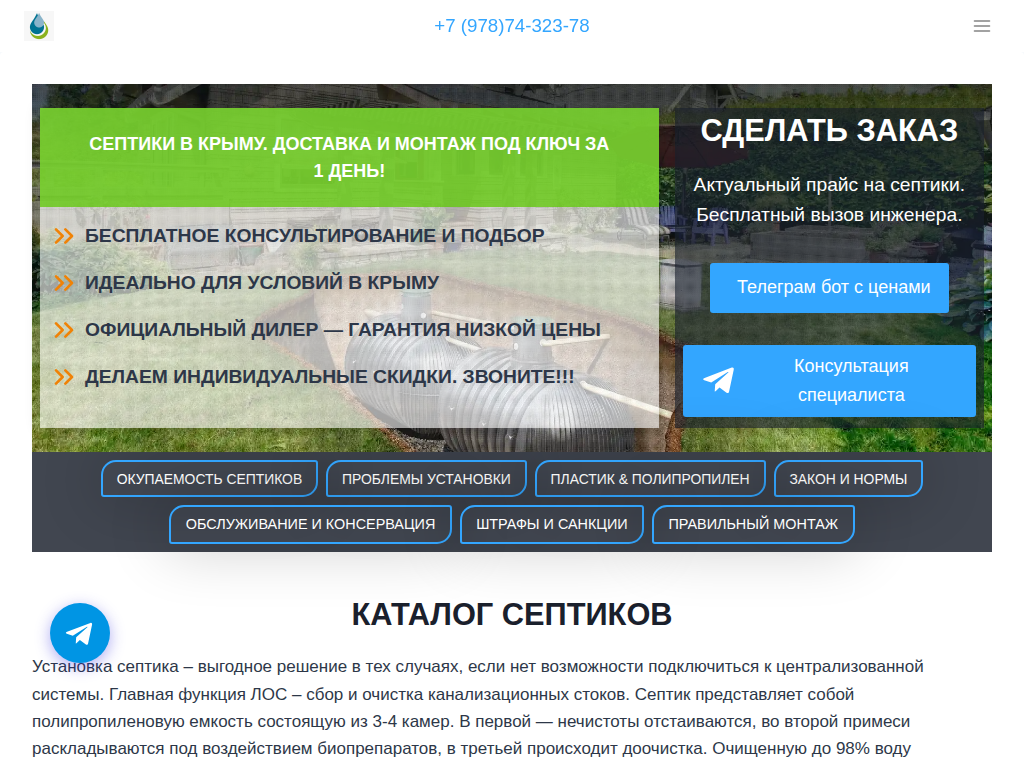Open the Проблемы установки topic
The image size is (1024, 768).
426,479
